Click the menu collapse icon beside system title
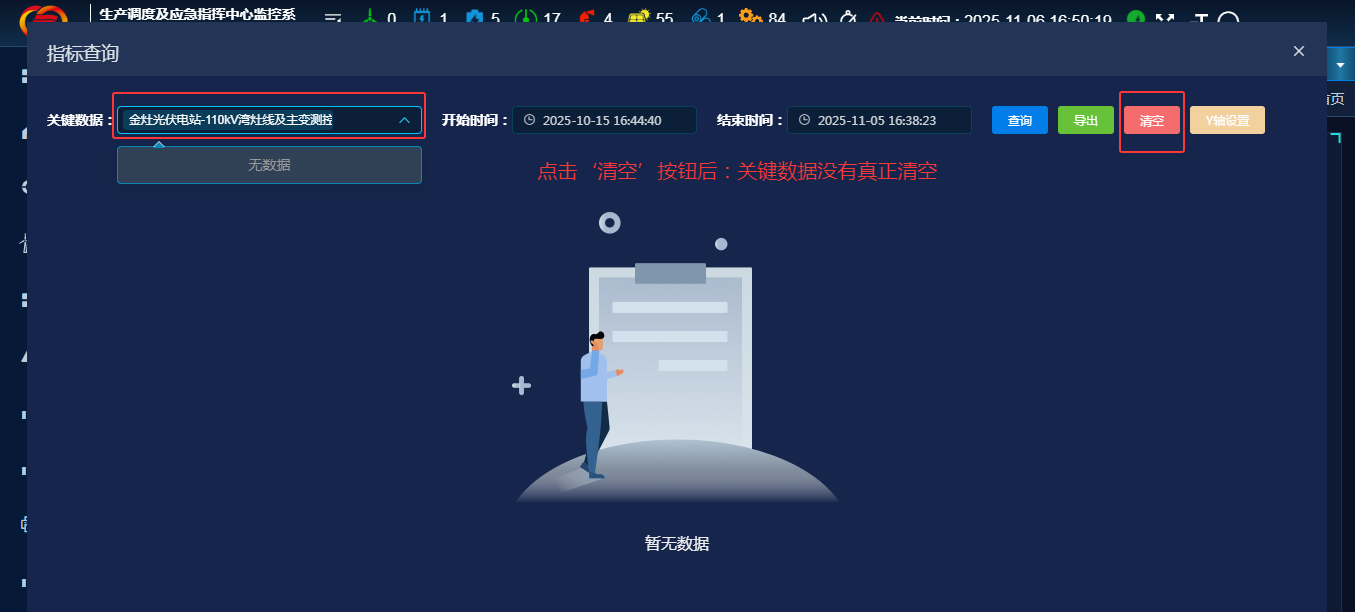Screen dimensions: 1355x612 click(333, 18)
